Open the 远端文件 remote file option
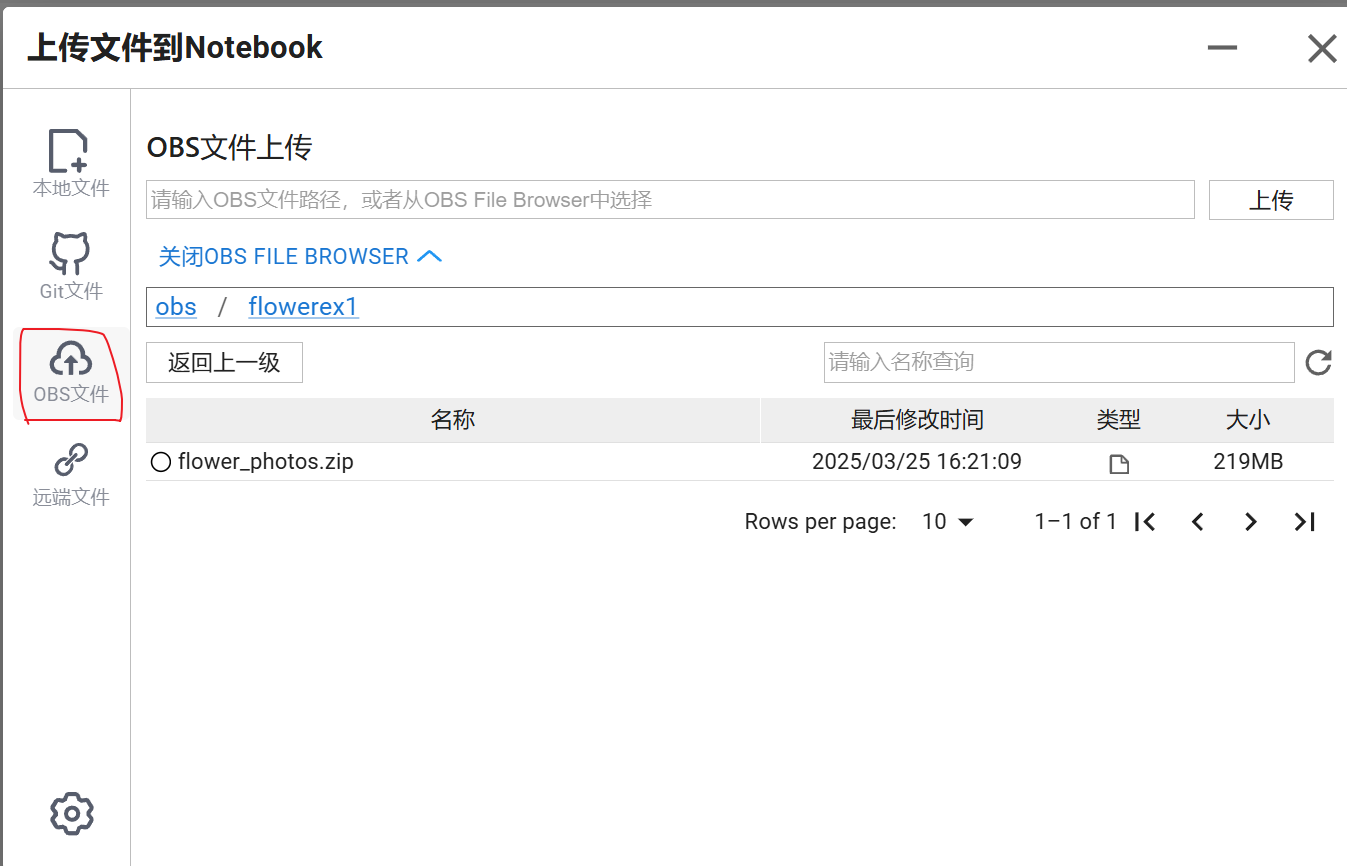1347x866 pixels. pos(70,470)
